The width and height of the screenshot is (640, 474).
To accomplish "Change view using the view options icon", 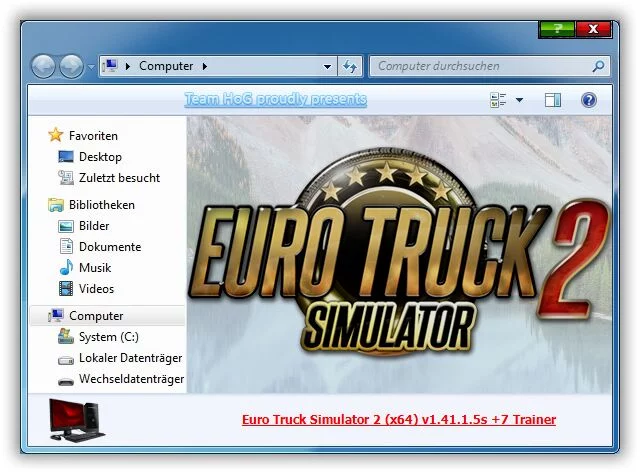I will pos(498,100).
